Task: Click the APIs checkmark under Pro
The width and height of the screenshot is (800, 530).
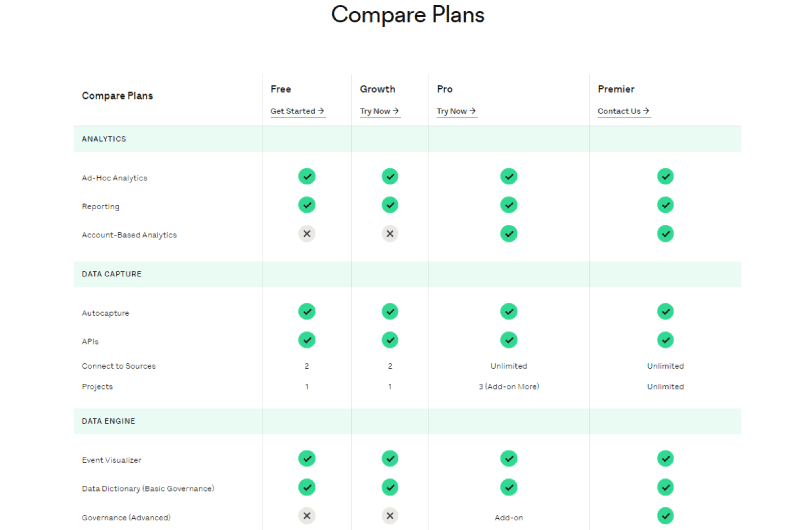Action: click(x=509, y=340)
